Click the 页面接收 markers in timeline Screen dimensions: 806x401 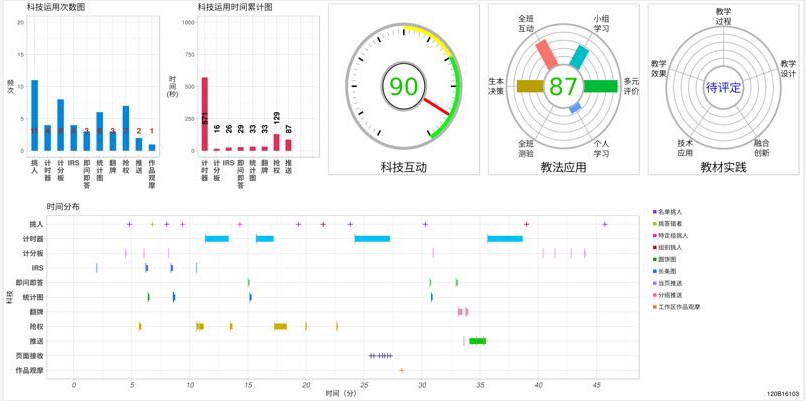380,355
